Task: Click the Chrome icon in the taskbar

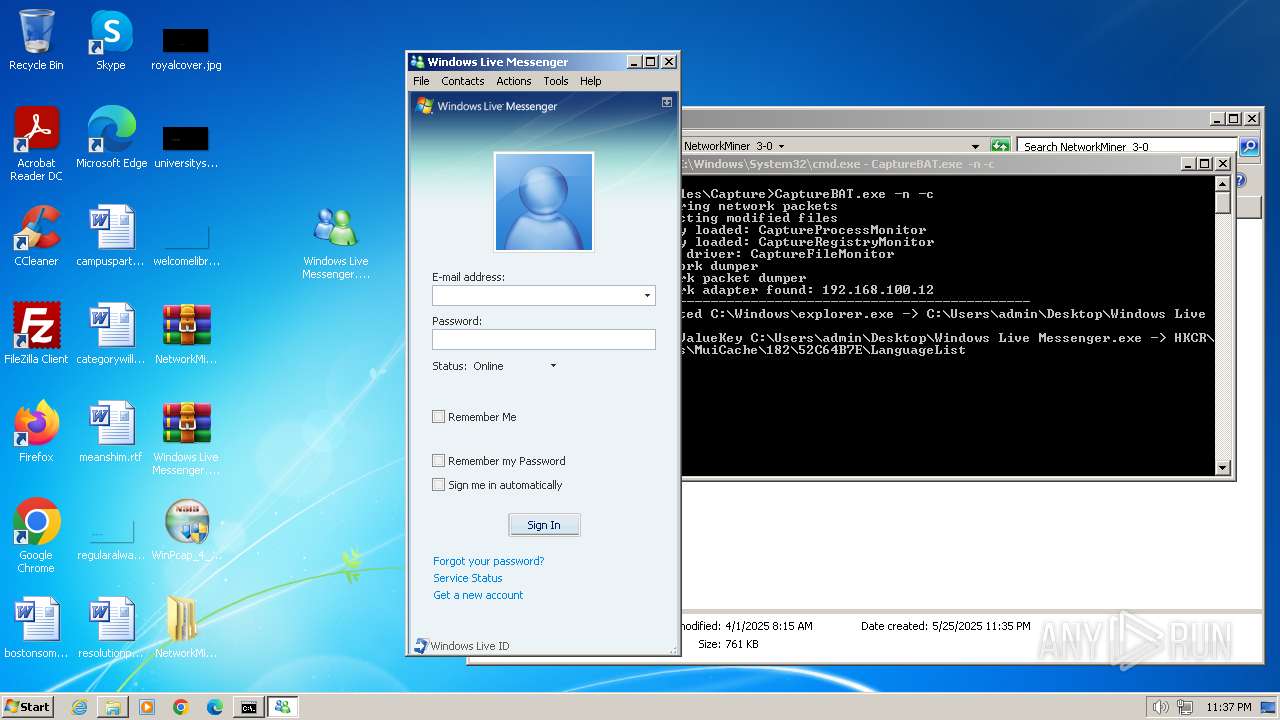Action: (x=181, y=707)
